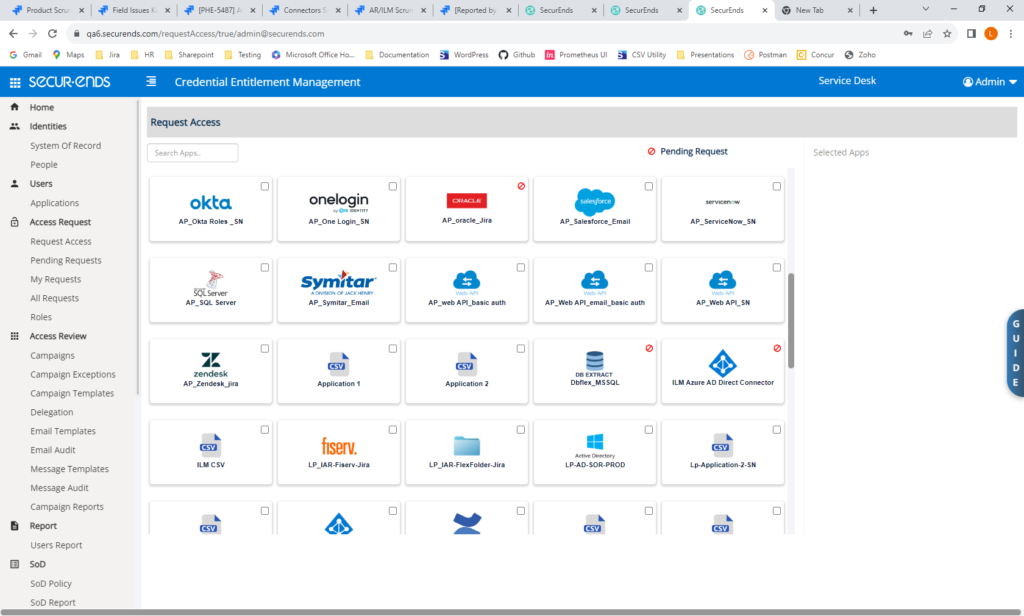Screen dimensions: 1024x616
Task: Switch to the New Tab browser tab
Action: pyautogui.click(x=816, y=10)
